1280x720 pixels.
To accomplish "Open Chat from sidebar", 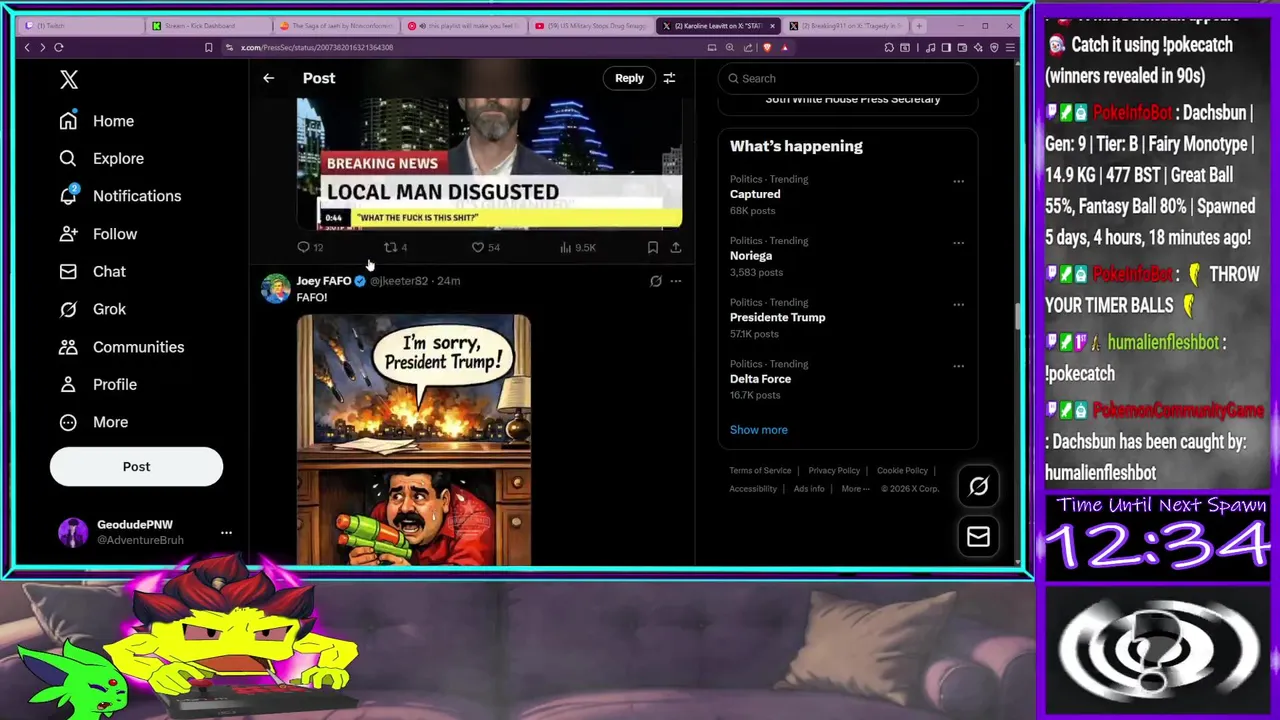I will [x=92, y=272].
